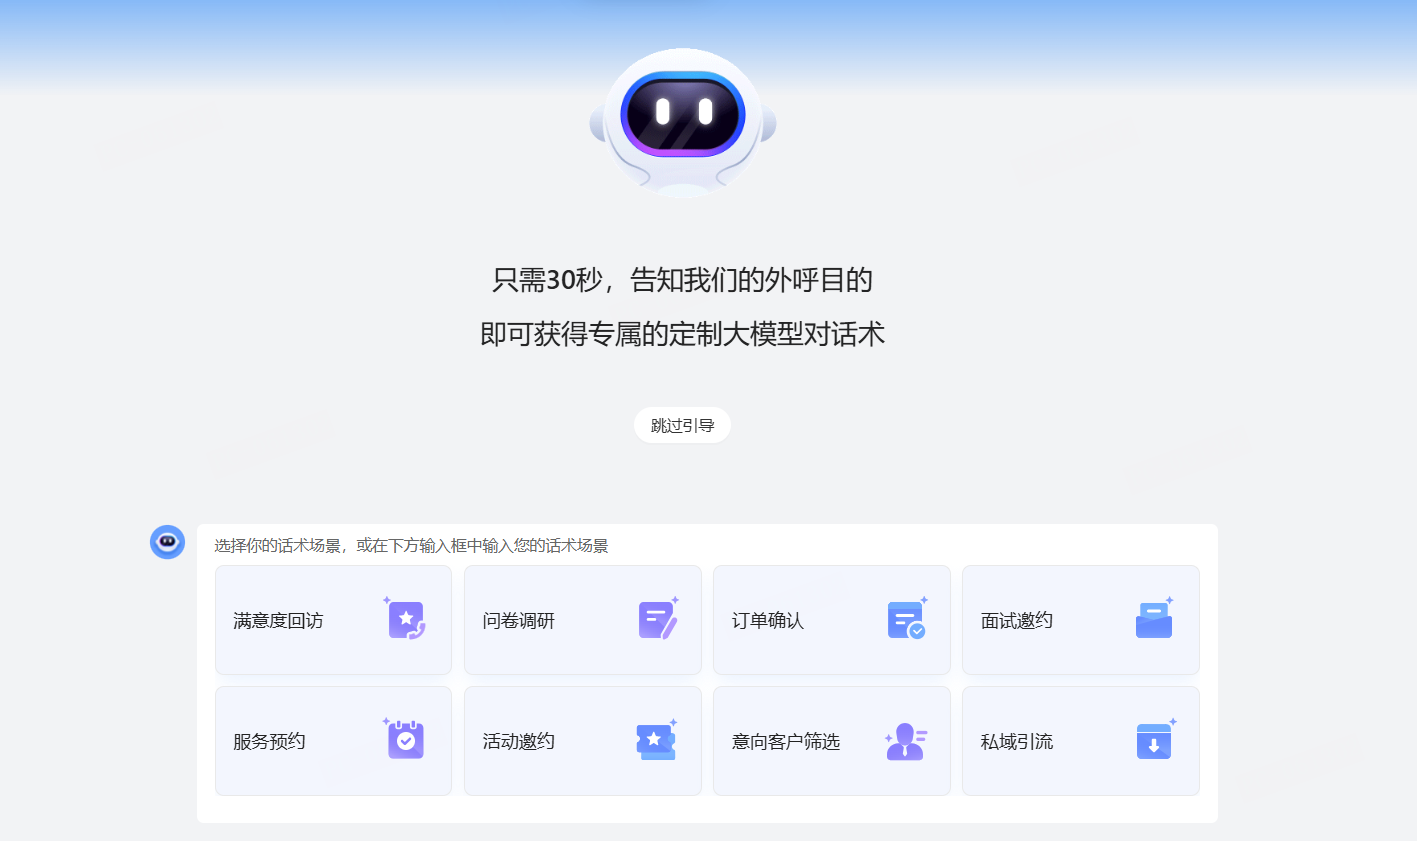Select the 意向客户筛选 scenario card
This screenshot has height=841, width=1417.
[832, 741]
